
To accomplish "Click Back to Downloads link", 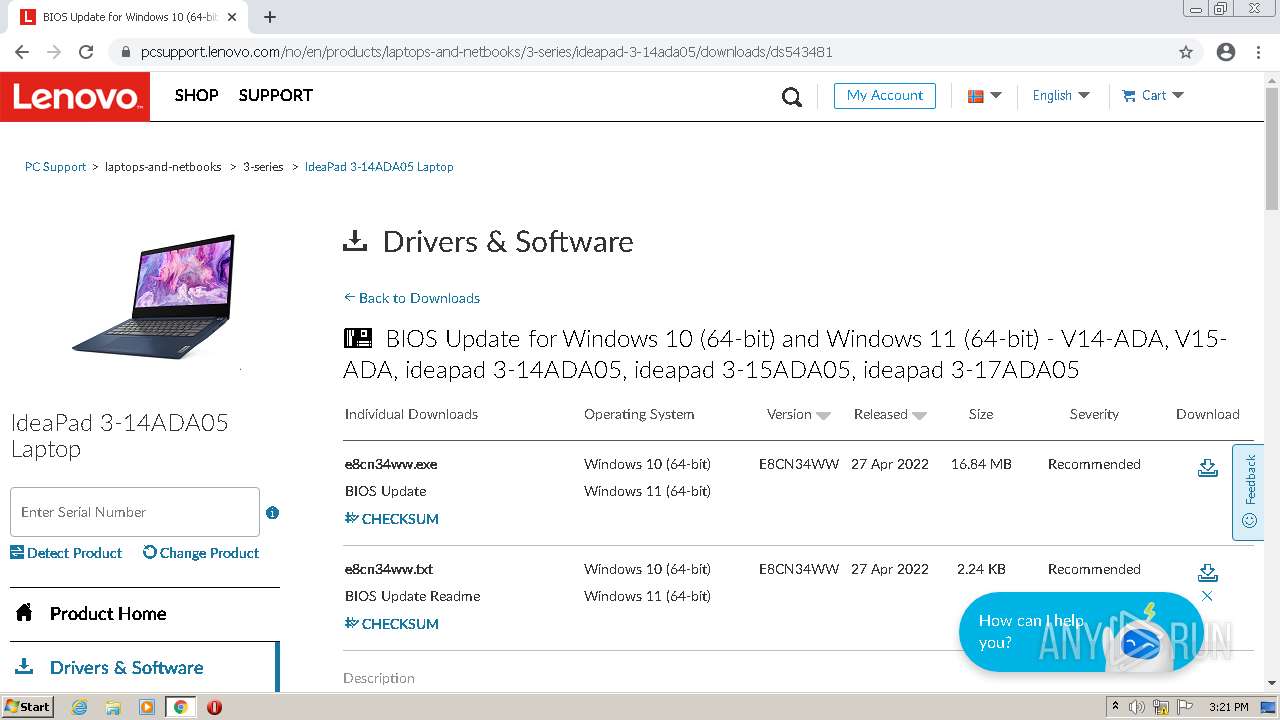I will point(411,298).
